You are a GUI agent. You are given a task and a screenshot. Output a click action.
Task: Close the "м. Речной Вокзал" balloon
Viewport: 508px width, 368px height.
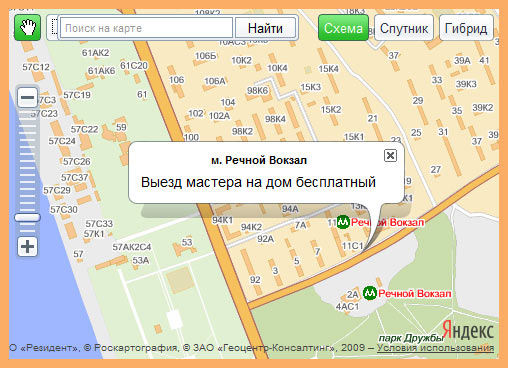click(390, 155)
